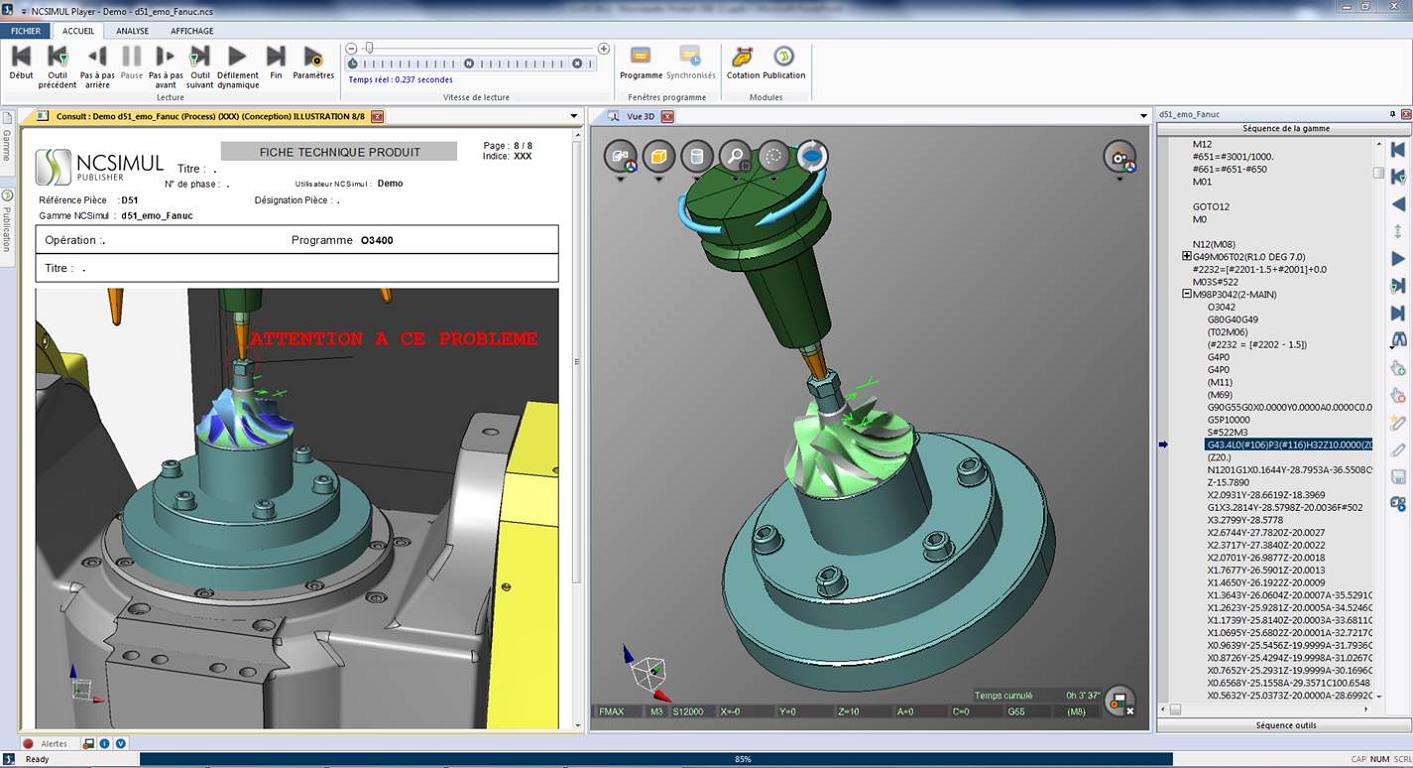This screenshot has width=1413, height=768.
Task: Adjust the Vitesse de lecture slider
Action: [x=369, y=48]
